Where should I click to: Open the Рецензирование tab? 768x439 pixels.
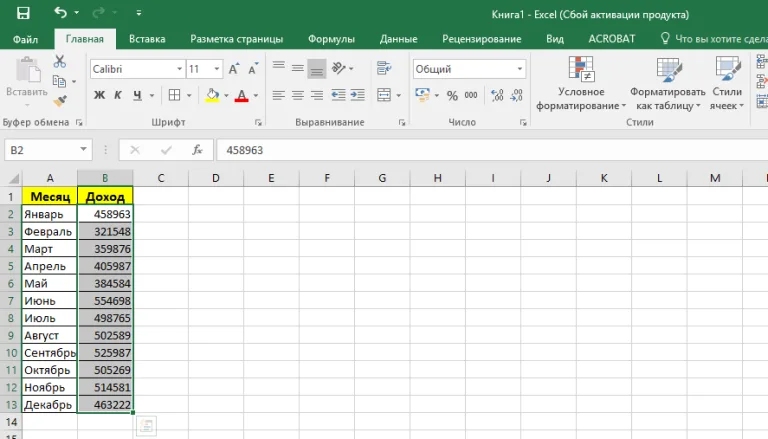[481, 39]
